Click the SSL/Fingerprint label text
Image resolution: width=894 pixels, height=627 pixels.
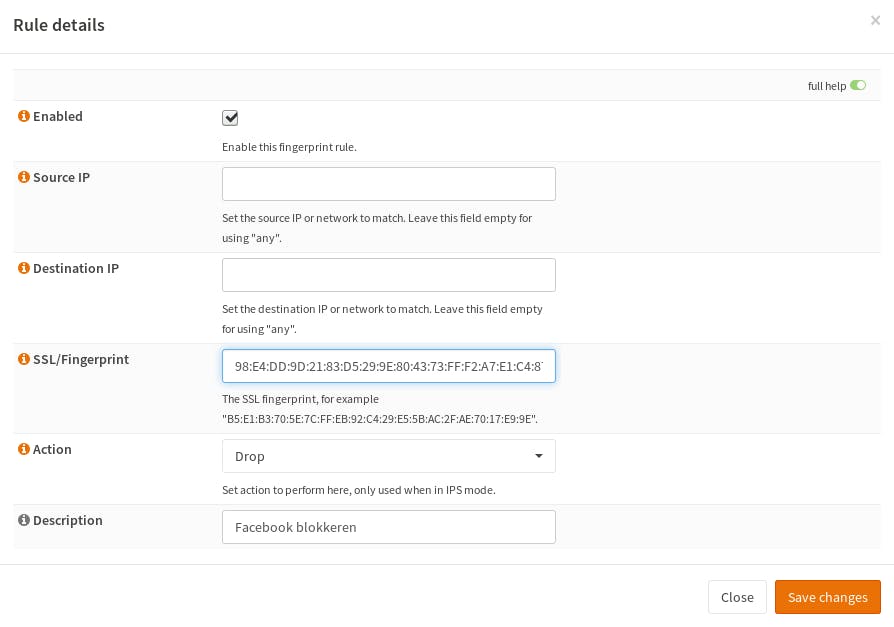(x=81, y=359)
